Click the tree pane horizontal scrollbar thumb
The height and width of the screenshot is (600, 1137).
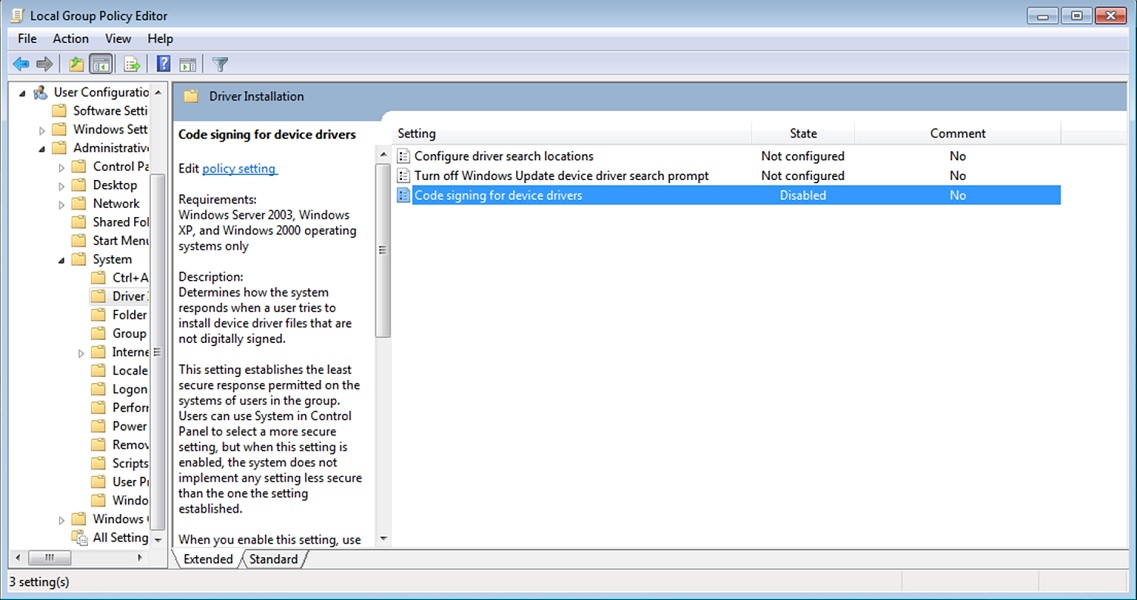49,558
